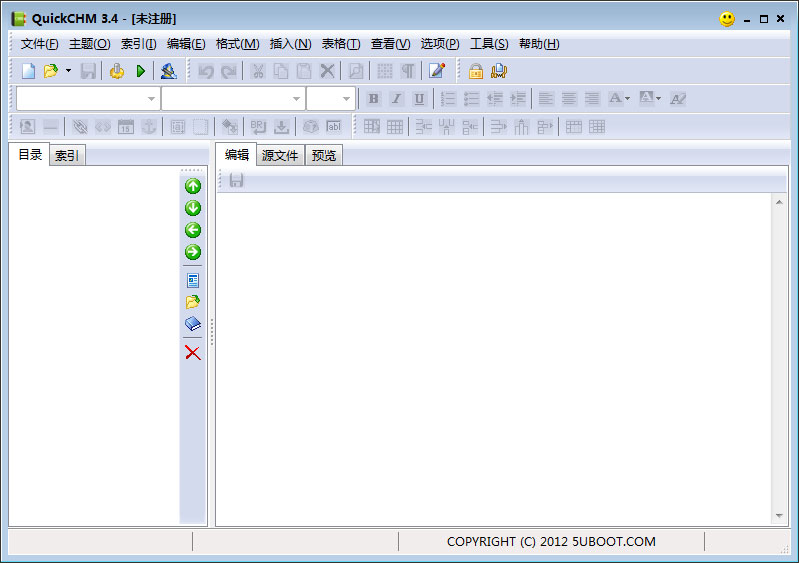This screenshot has width=799, height=563.
Task: Clear formatting with eraser-A icon
Action: [678, 99]
